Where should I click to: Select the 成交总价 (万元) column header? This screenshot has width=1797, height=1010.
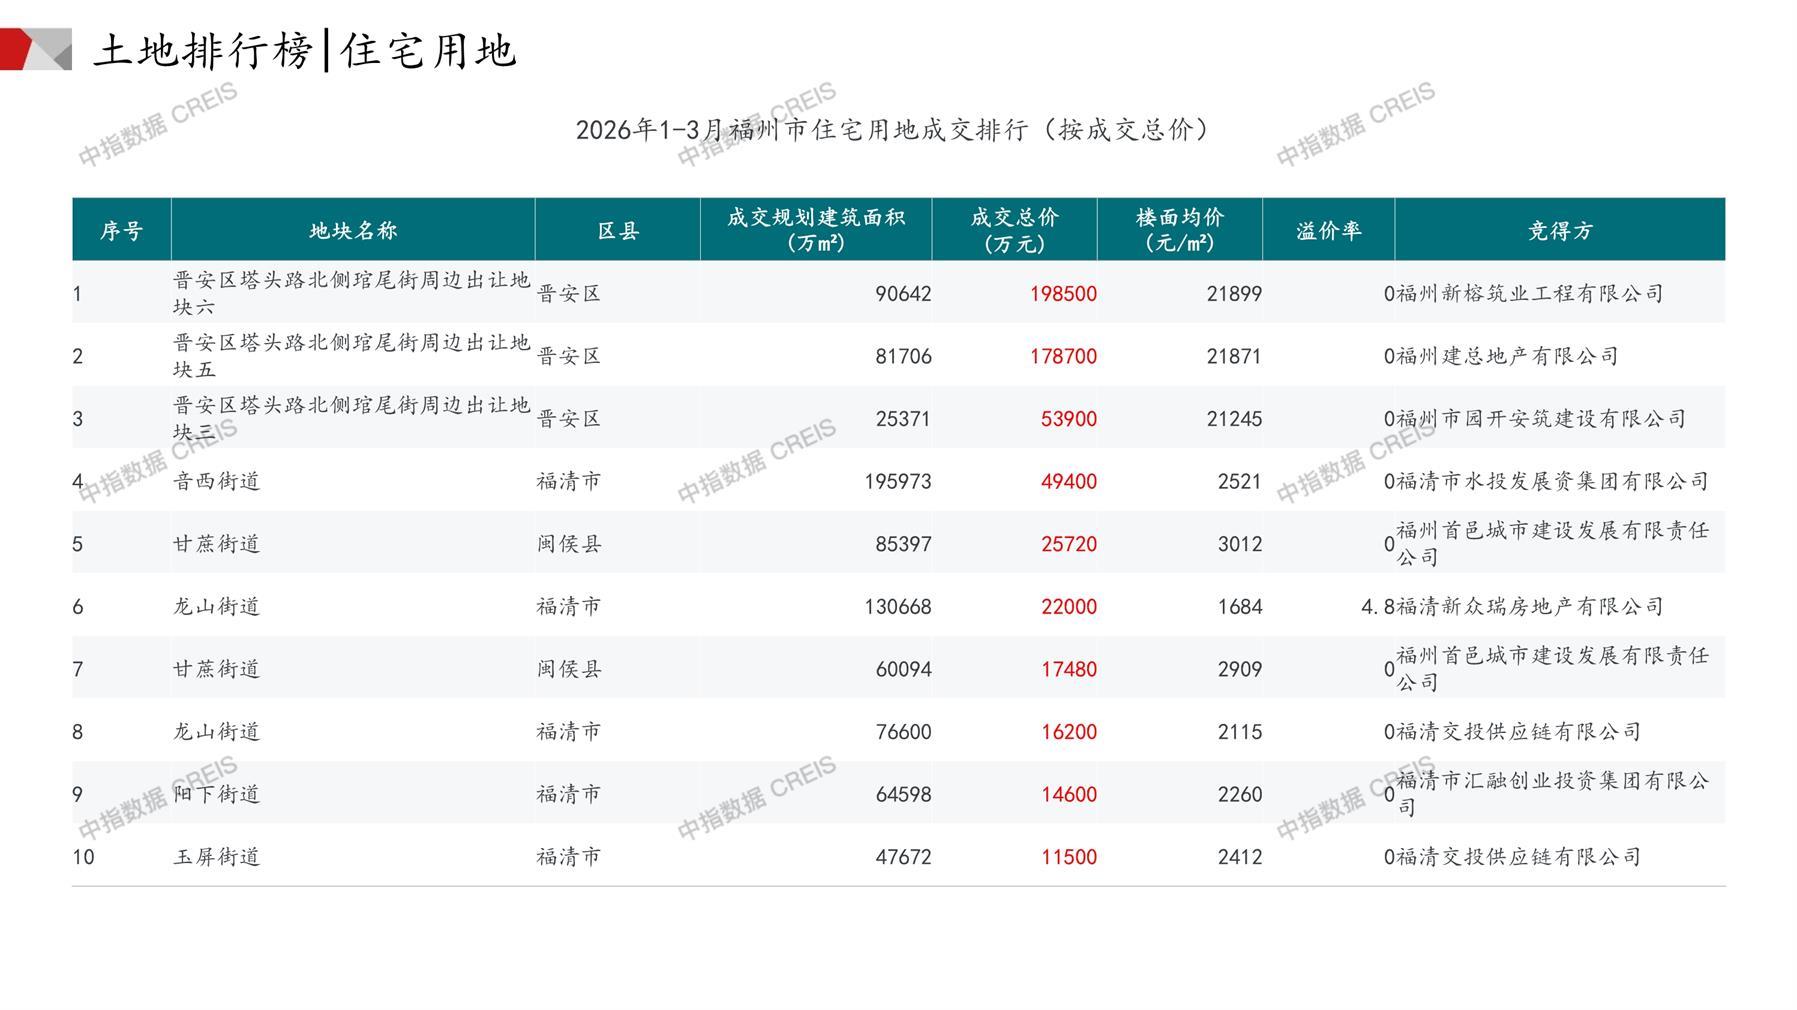tap(1014, 230)
